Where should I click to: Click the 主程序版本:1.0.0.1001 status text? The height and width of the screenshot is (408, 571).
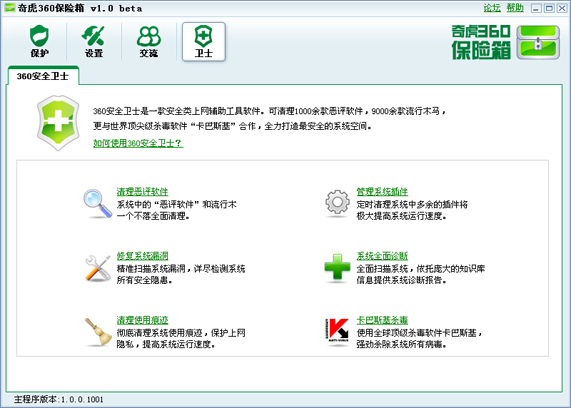coord(59,399)
